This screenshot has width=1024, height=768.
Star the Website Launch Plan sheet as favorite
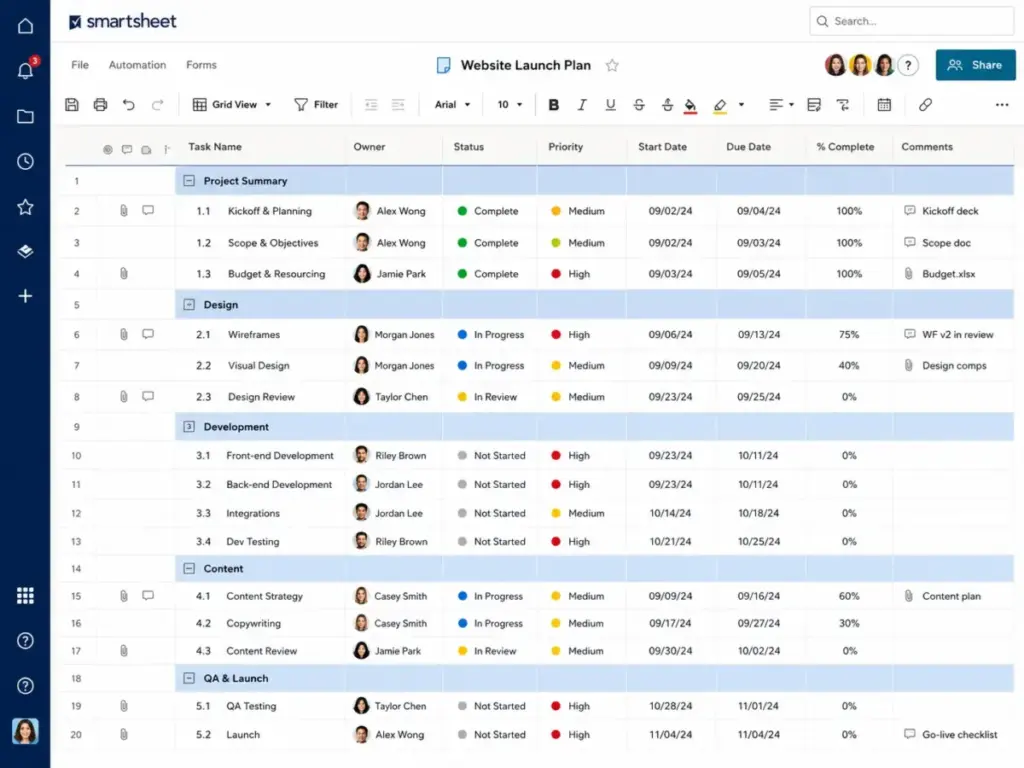click(612, 65)
